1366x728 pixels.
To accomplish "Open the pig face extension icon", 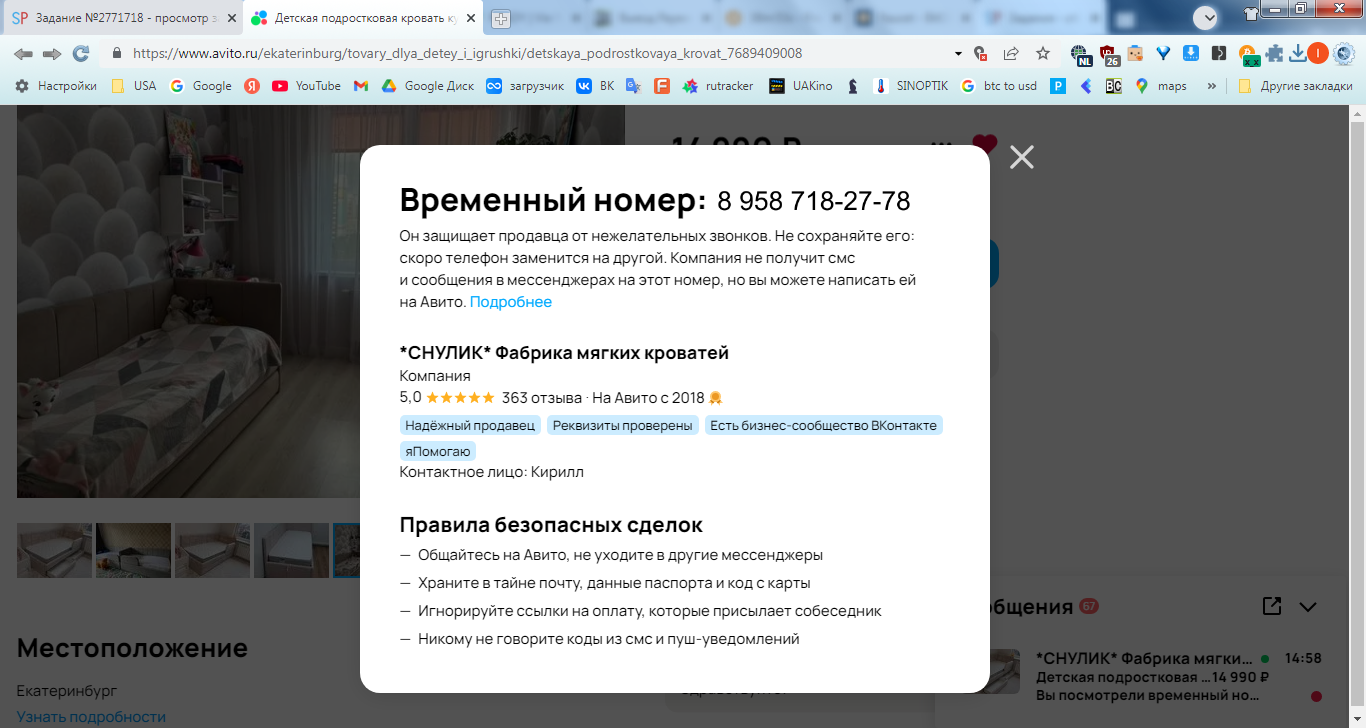I will coord(1135,53).
